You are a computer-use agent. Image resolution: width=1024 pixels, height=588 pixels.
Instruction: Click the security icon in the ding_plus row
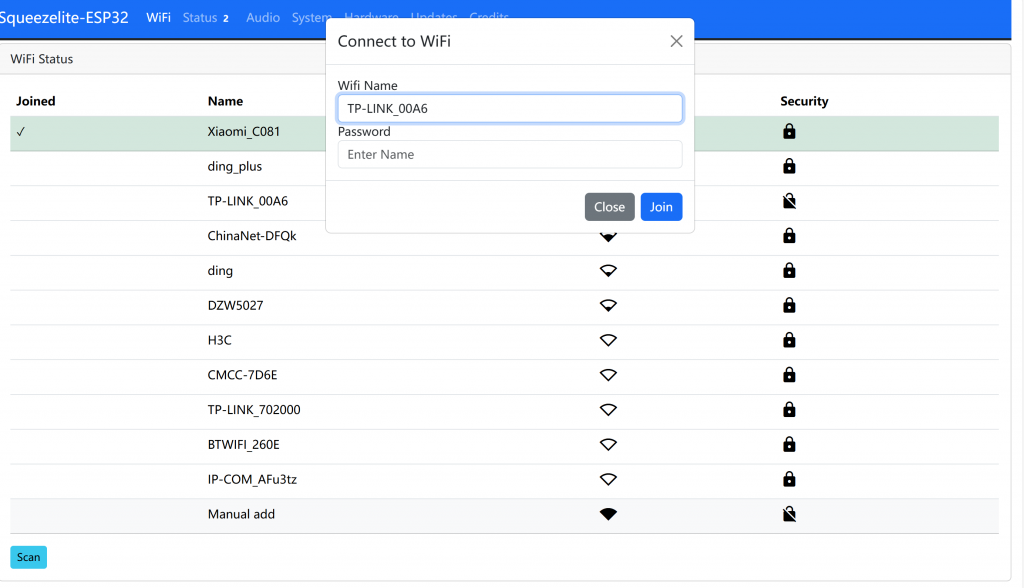point(789,166)
